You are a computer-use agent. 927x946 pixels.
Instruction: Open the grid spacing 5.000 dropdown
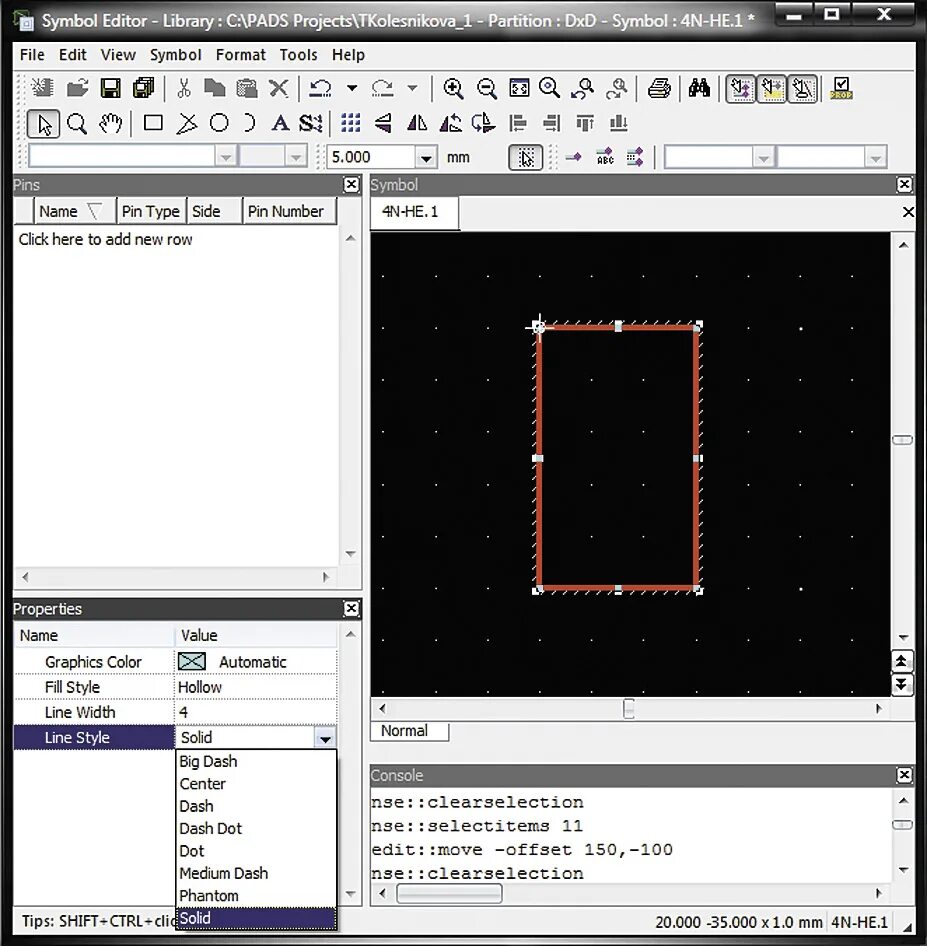pos(426,158)
